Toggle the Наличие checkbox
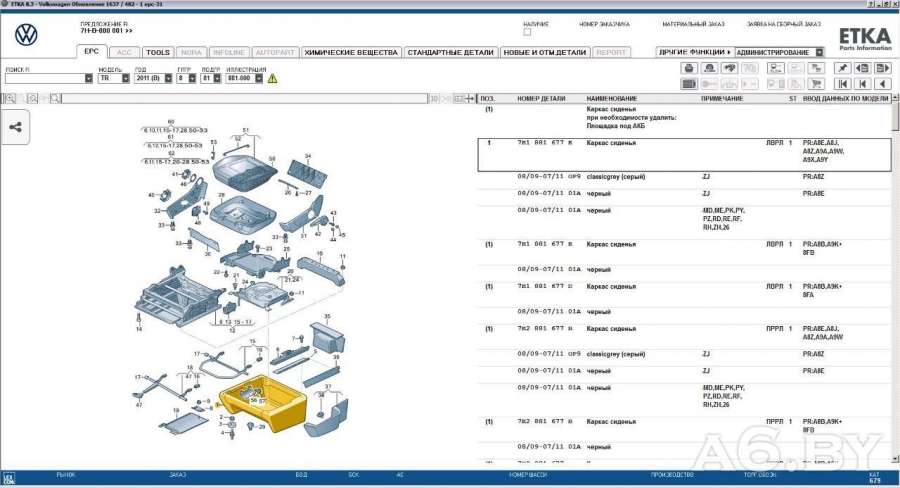This screenshot has width=900, height=488. coord(527,32)
